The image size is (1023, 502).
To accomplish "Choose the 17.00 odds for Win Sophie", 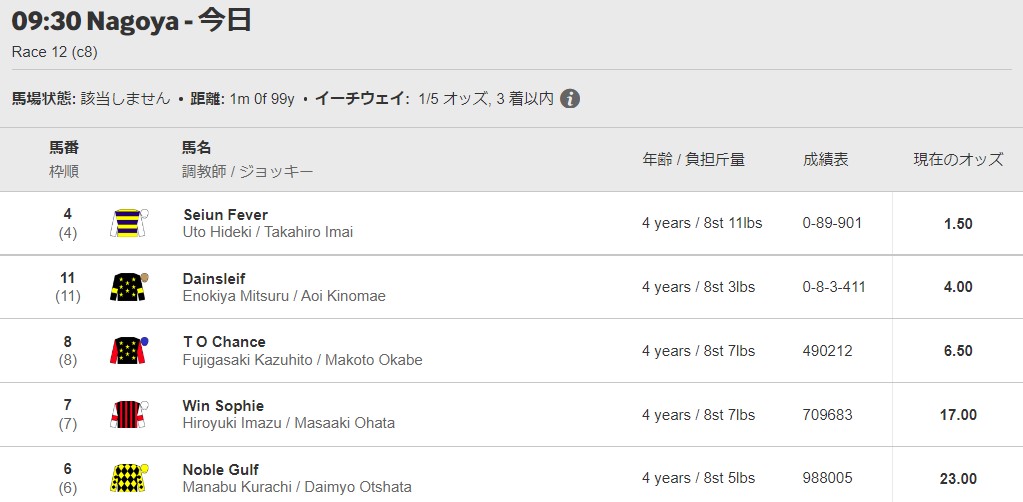I will tap(958, 415).
